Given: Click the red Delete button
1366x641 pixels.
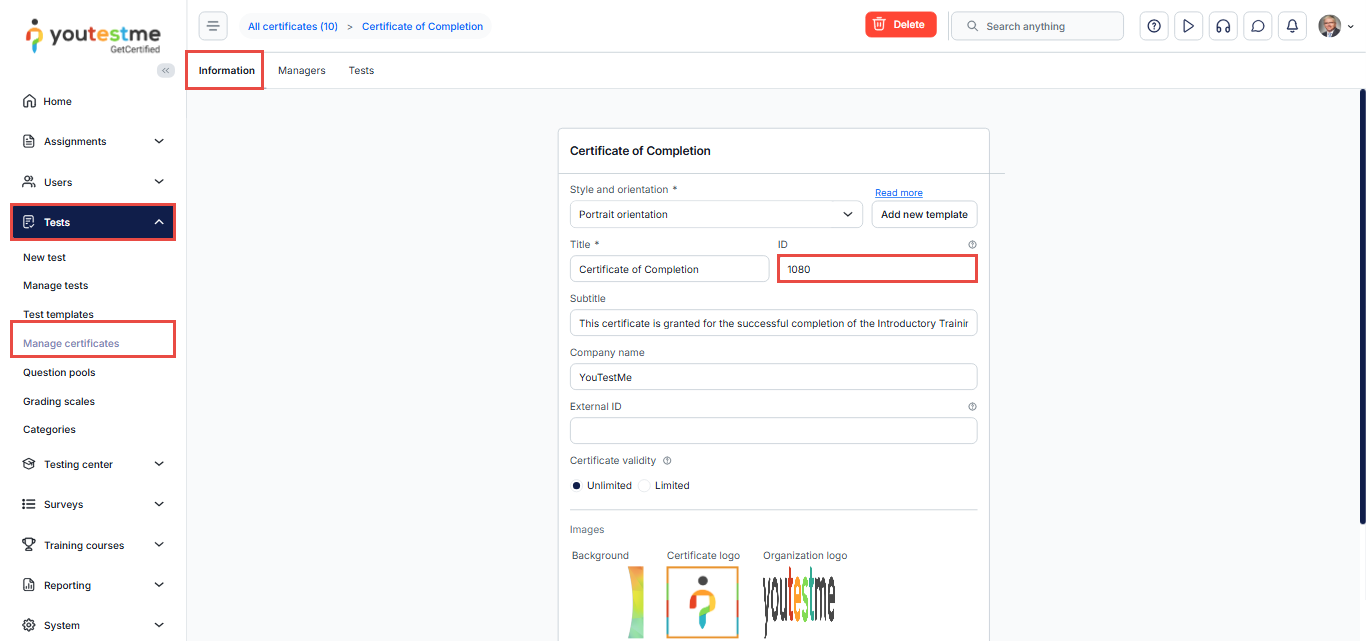Looking at the screenshot, I should [900, 25].
